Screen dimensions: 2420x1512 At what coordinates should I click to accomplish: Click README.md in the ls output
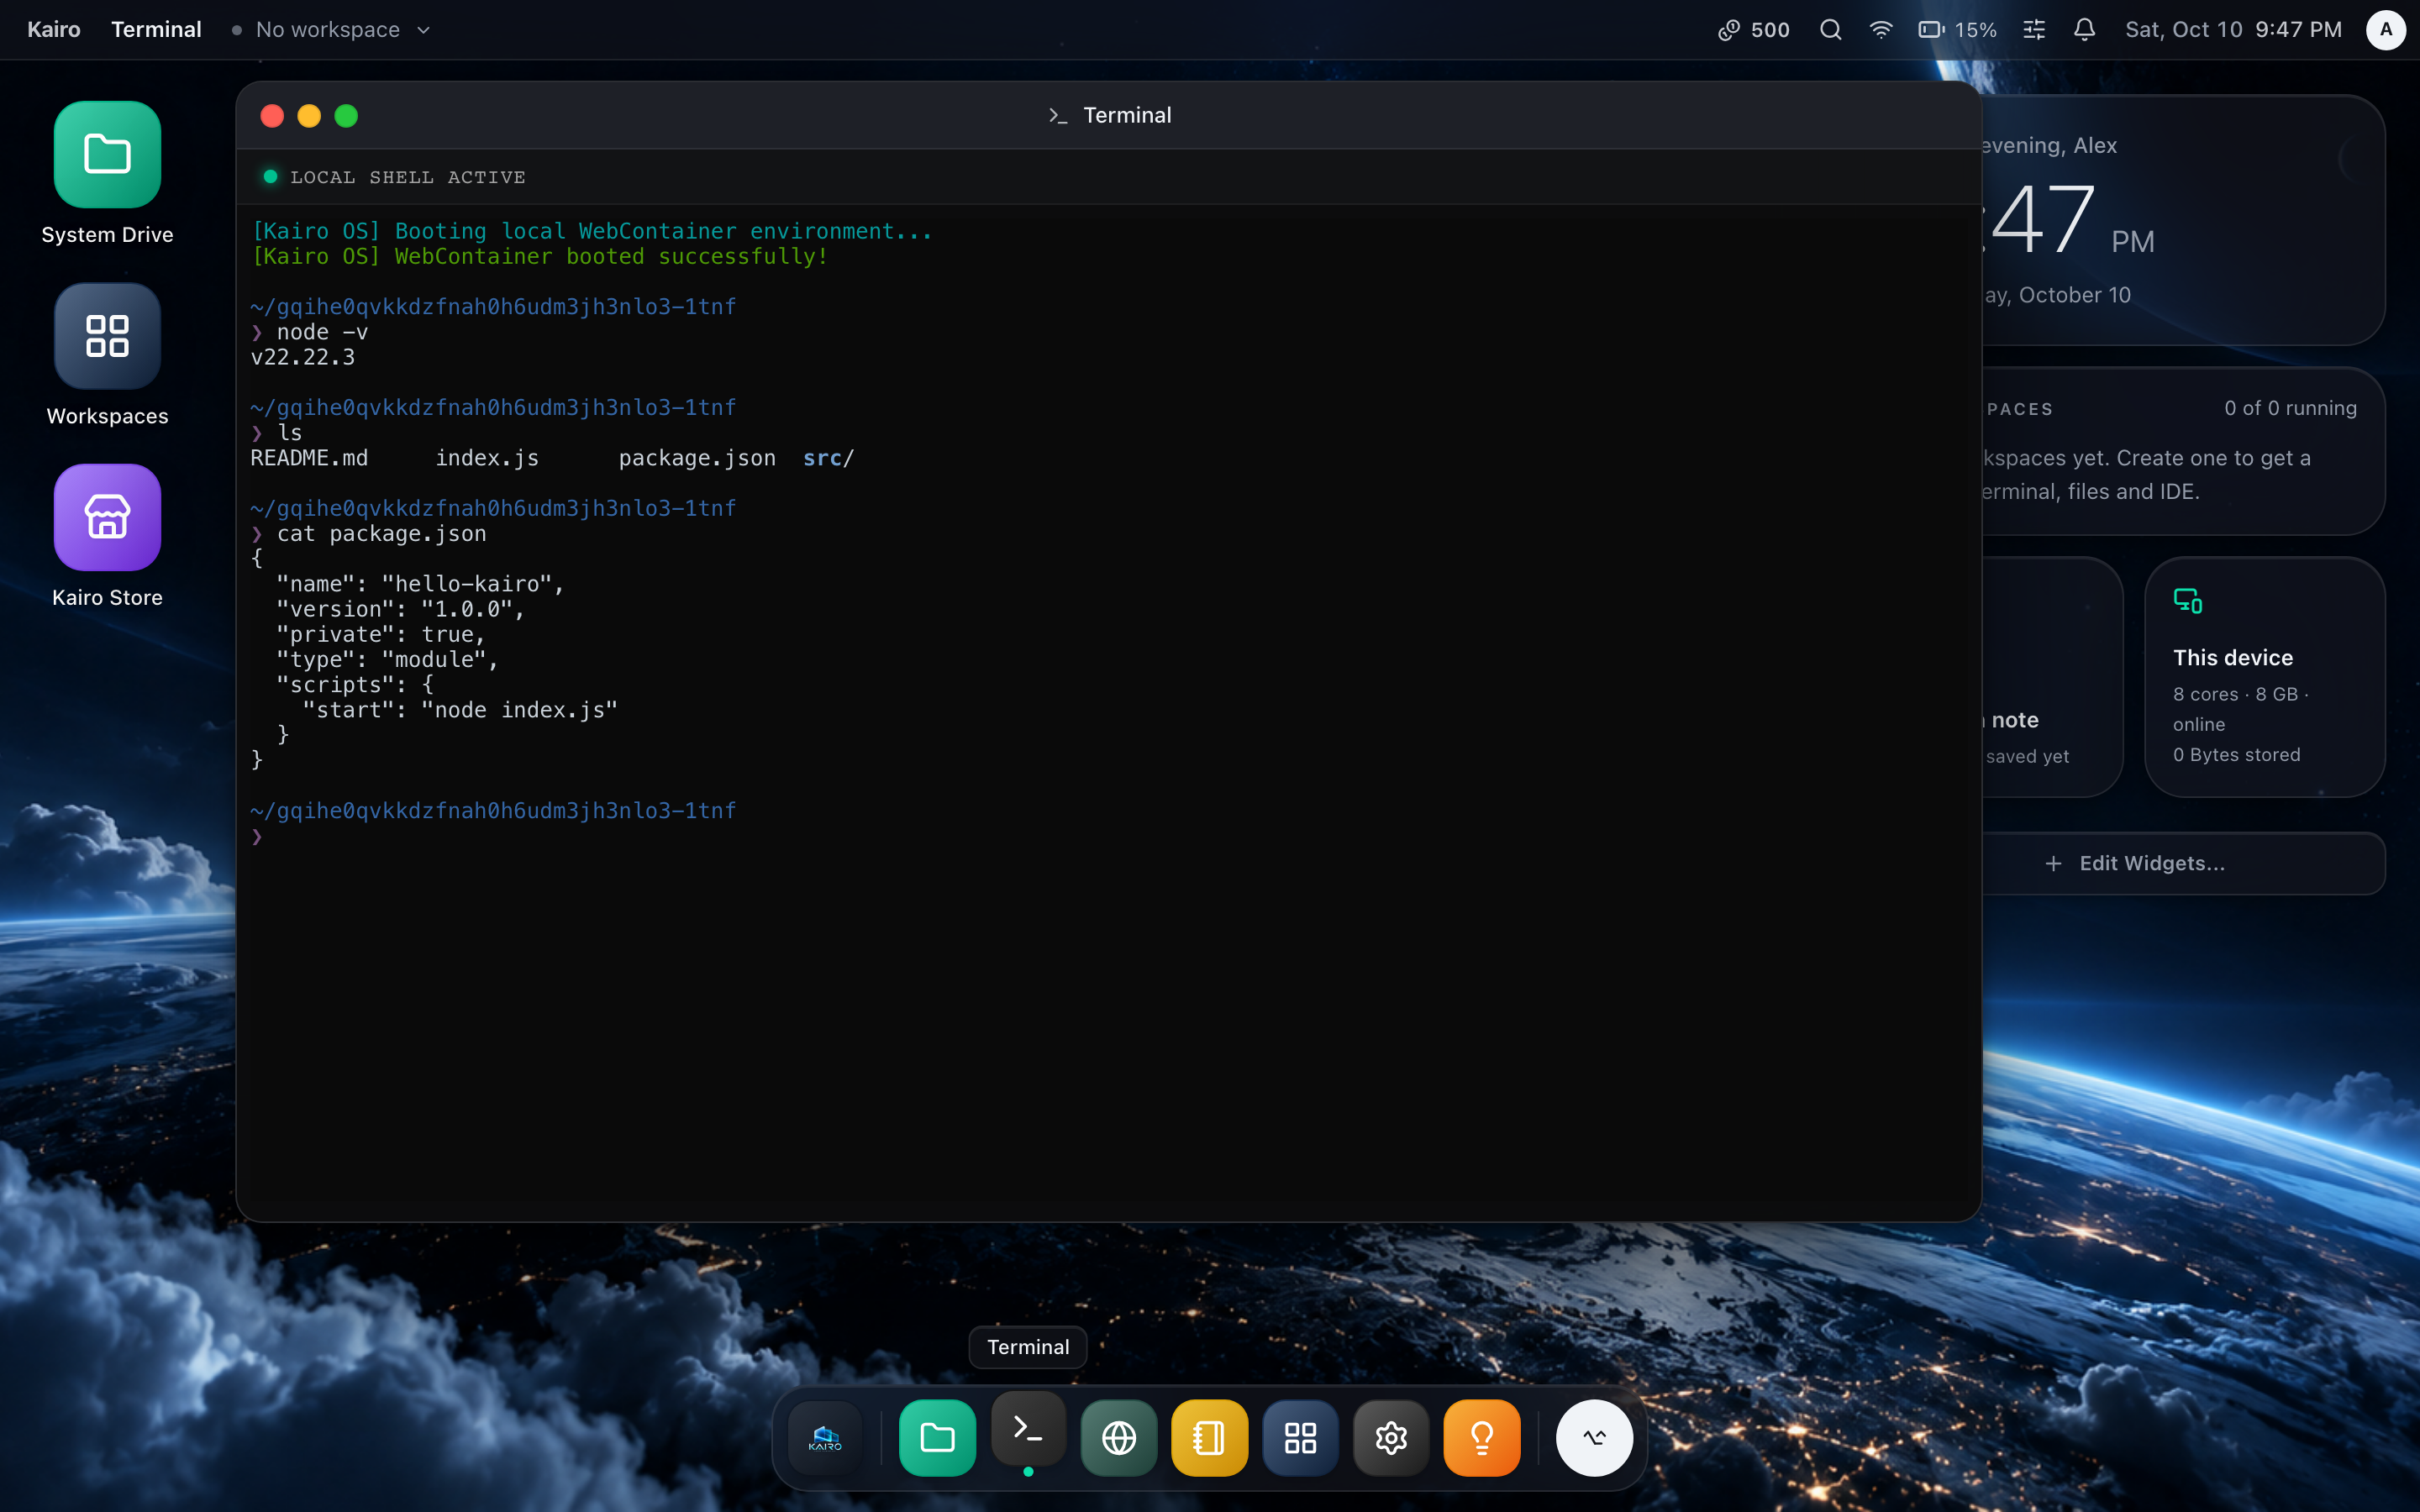click(309, 458)
